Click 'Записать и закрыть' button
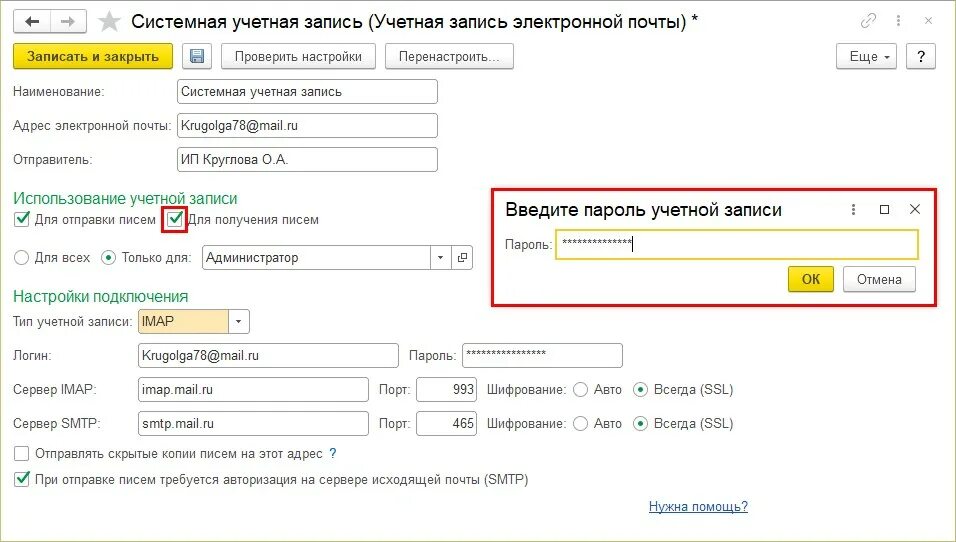The height and width of the screenshot is (542, 956). [x=92, y=57]
